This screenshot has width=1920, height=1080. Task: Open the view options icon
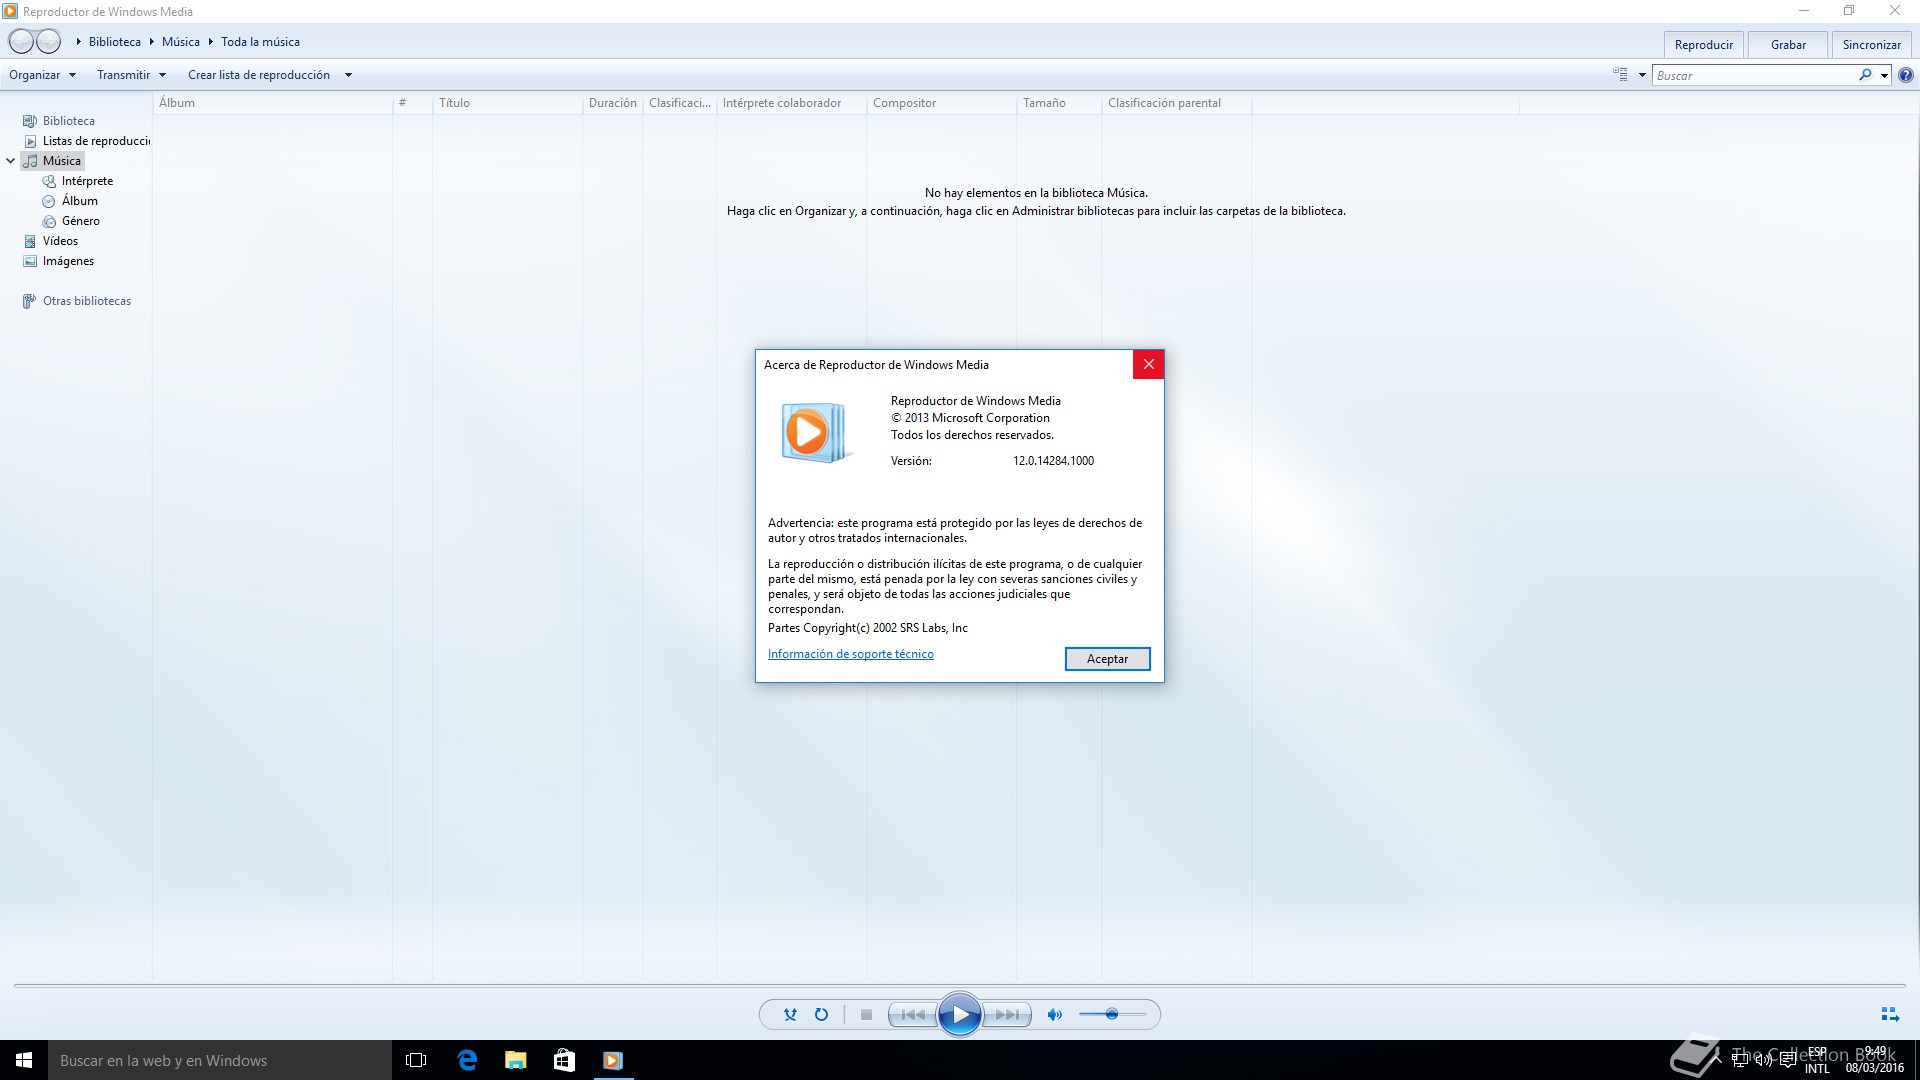pos(1620,75)
